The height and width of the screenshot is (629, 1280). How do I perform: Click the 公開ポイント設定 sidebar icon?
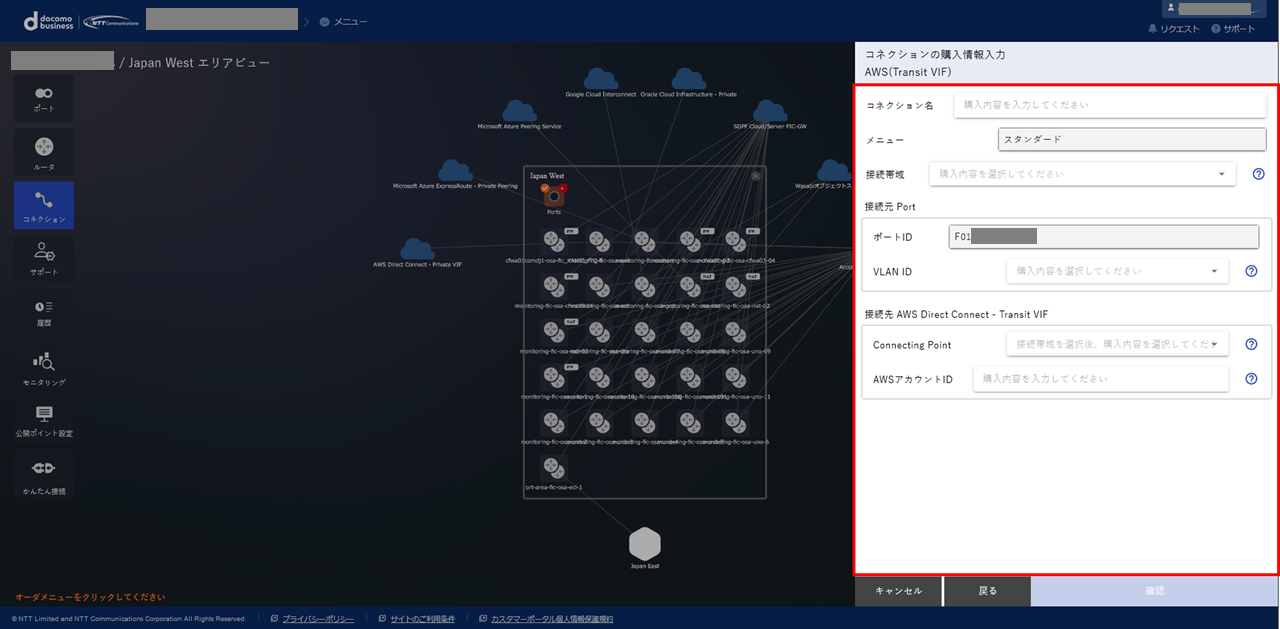[44, 420]
